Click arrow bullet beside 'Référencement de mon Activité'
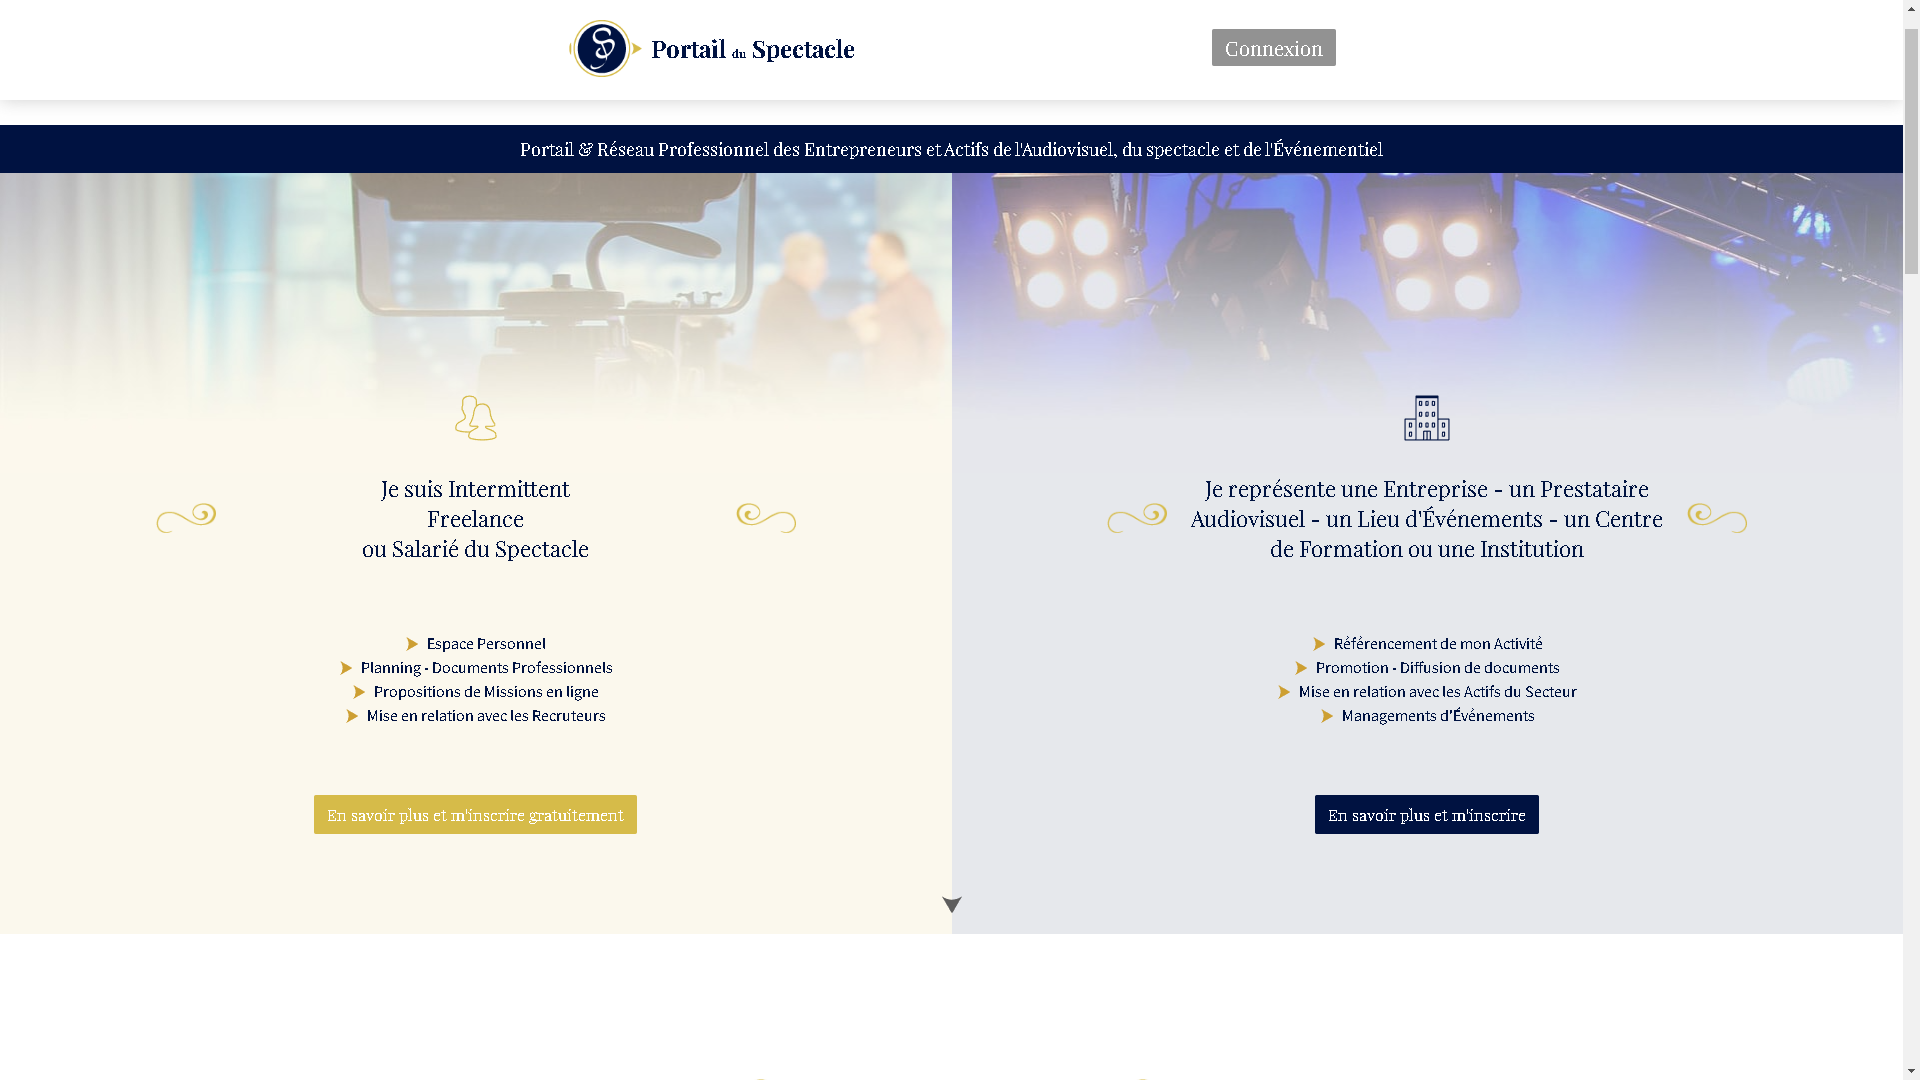This screenshot has width=1920, height=1080. click(x=1319, y=644)
